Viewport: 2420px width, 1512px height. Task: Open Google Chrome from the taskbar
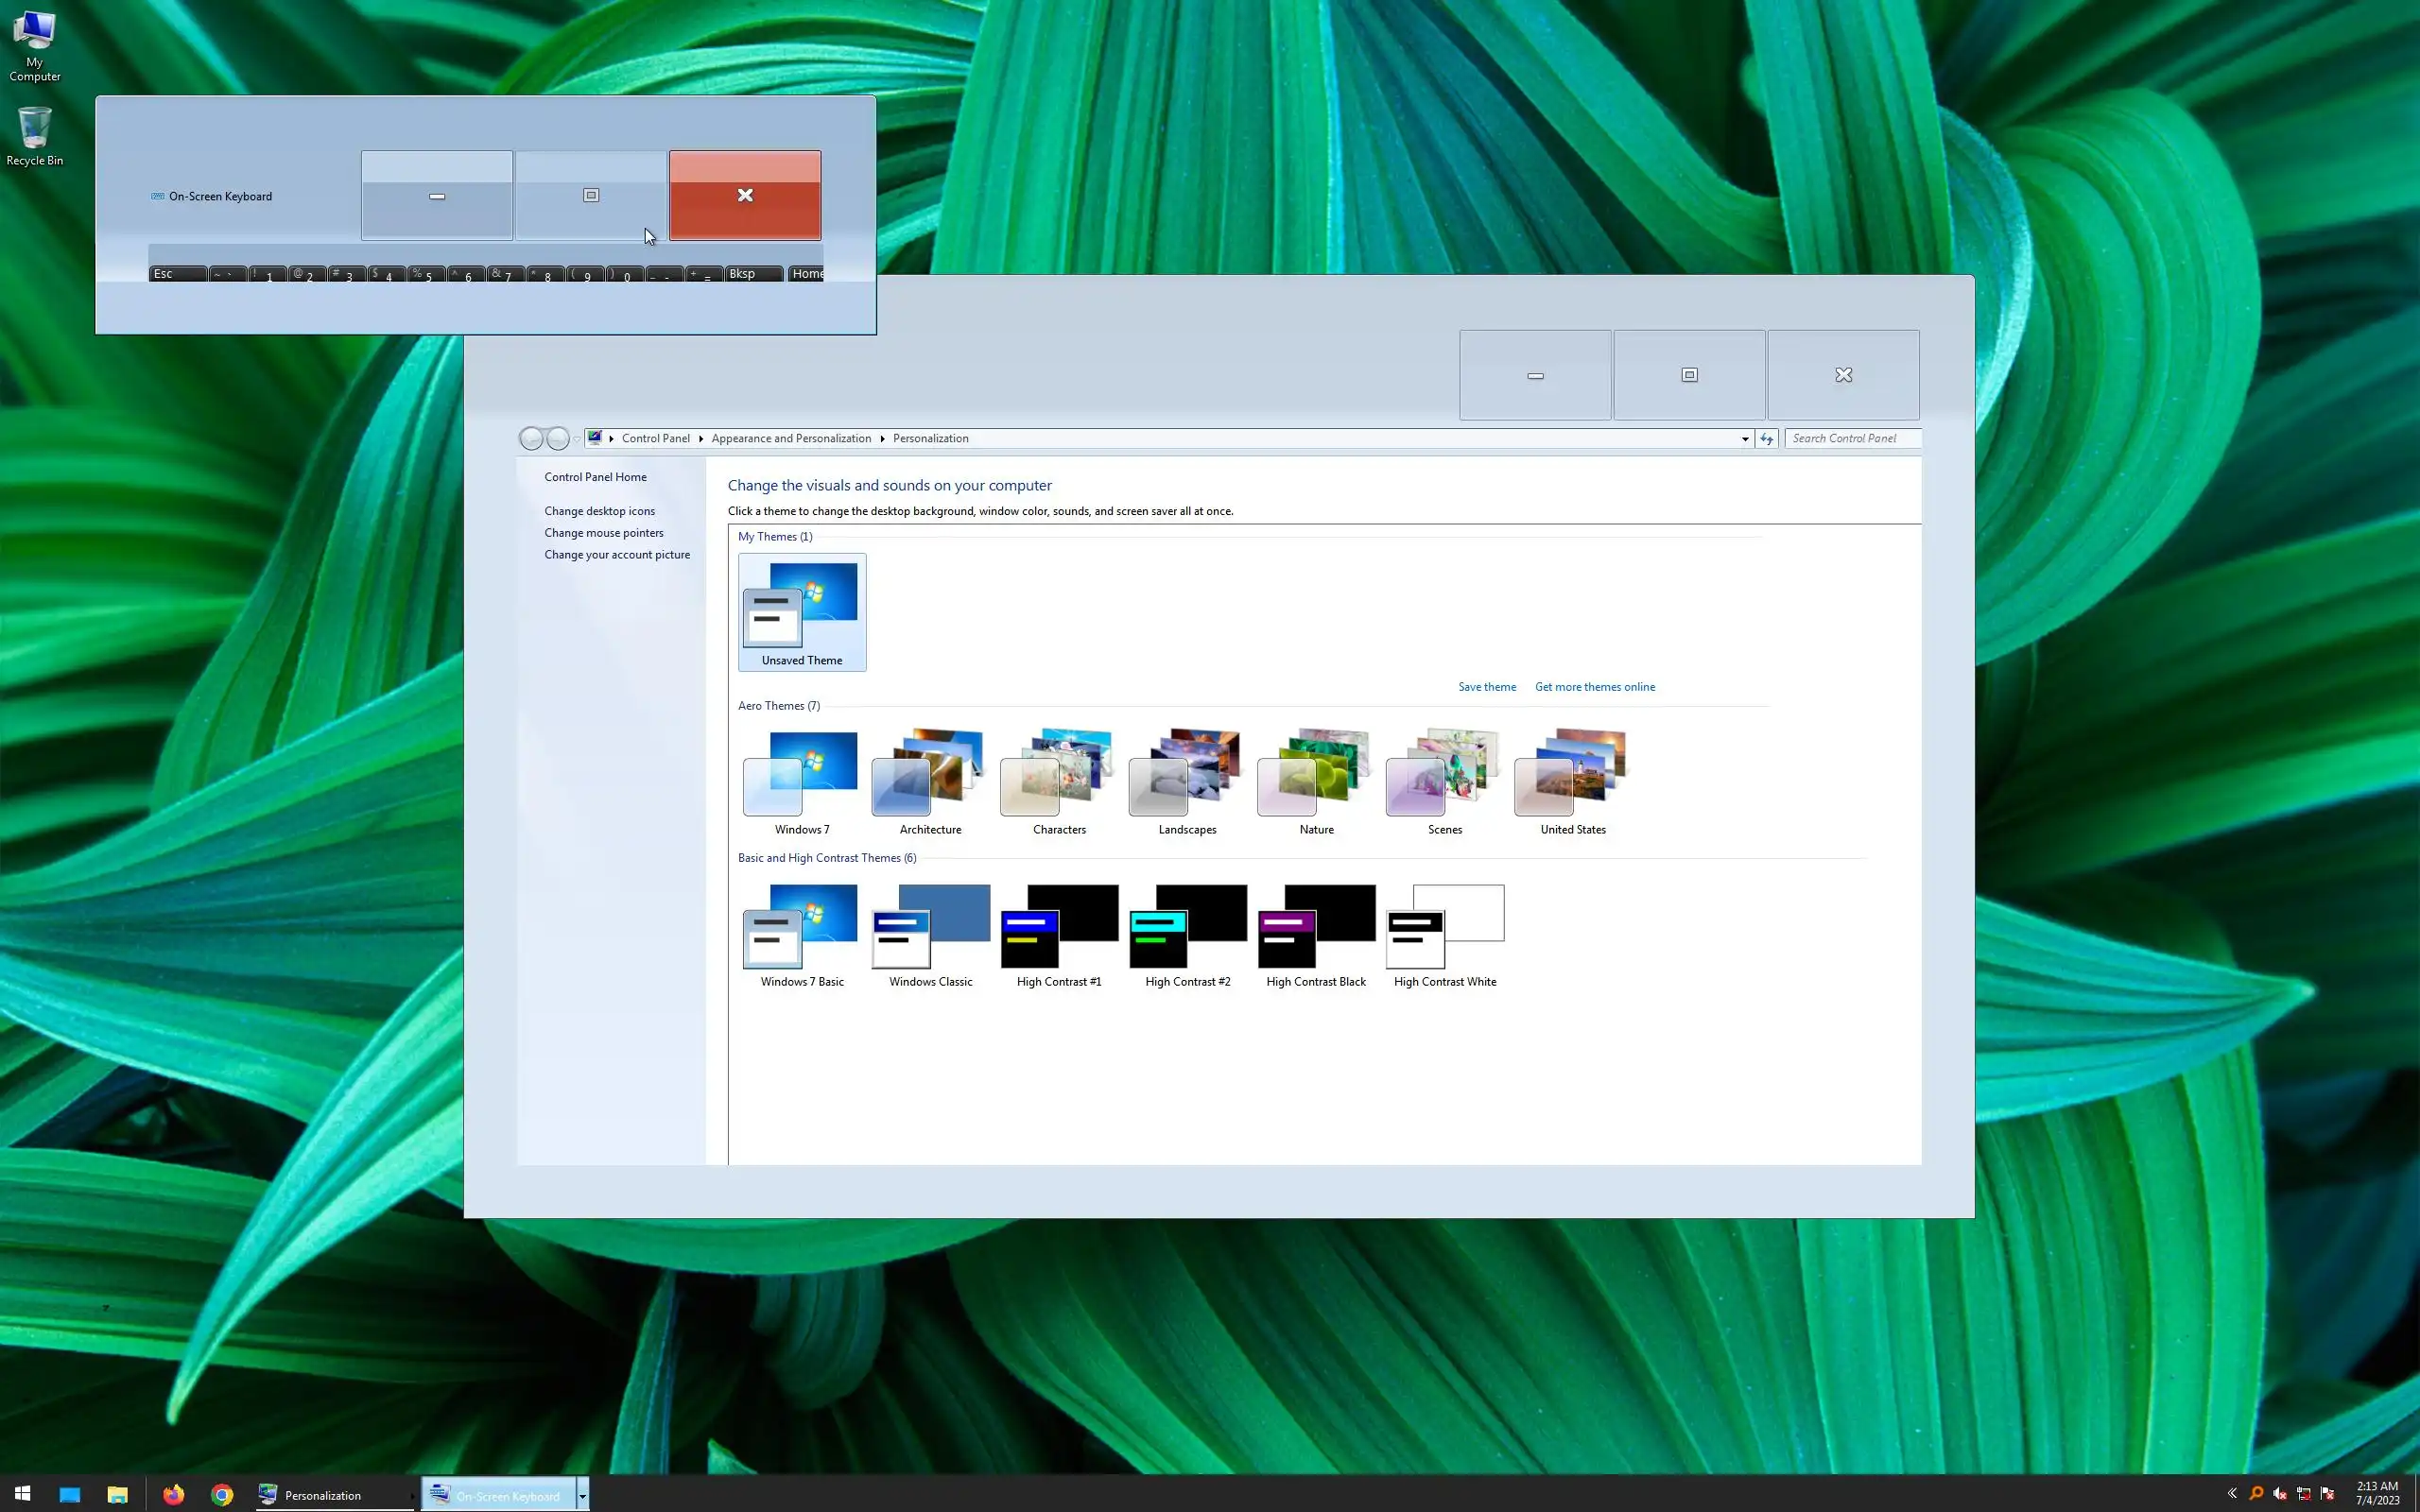click(x=222, y=1495)
